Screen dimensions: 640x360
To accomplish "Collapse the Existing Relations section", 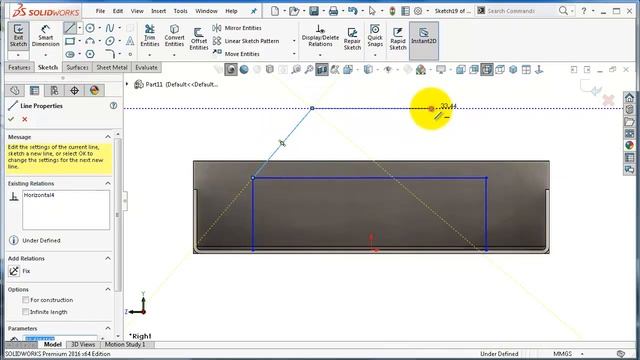I will coord(108,183).
